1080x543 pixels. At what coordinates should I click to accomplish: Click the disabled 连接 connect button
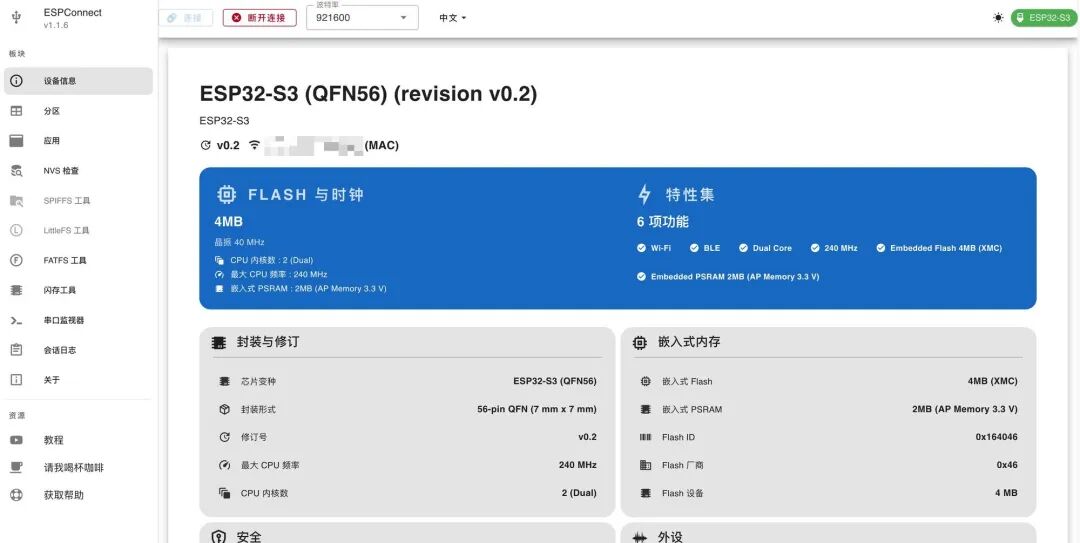[186, 18]
